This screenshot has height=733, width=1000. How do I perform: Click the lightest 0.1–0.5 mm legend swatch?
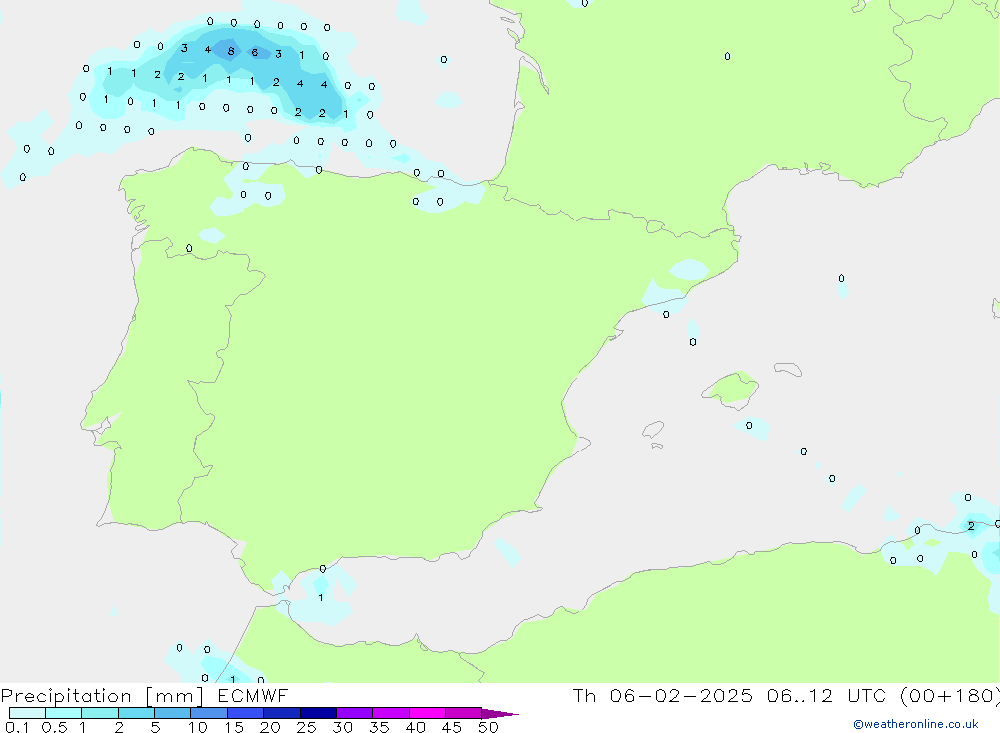27,713
